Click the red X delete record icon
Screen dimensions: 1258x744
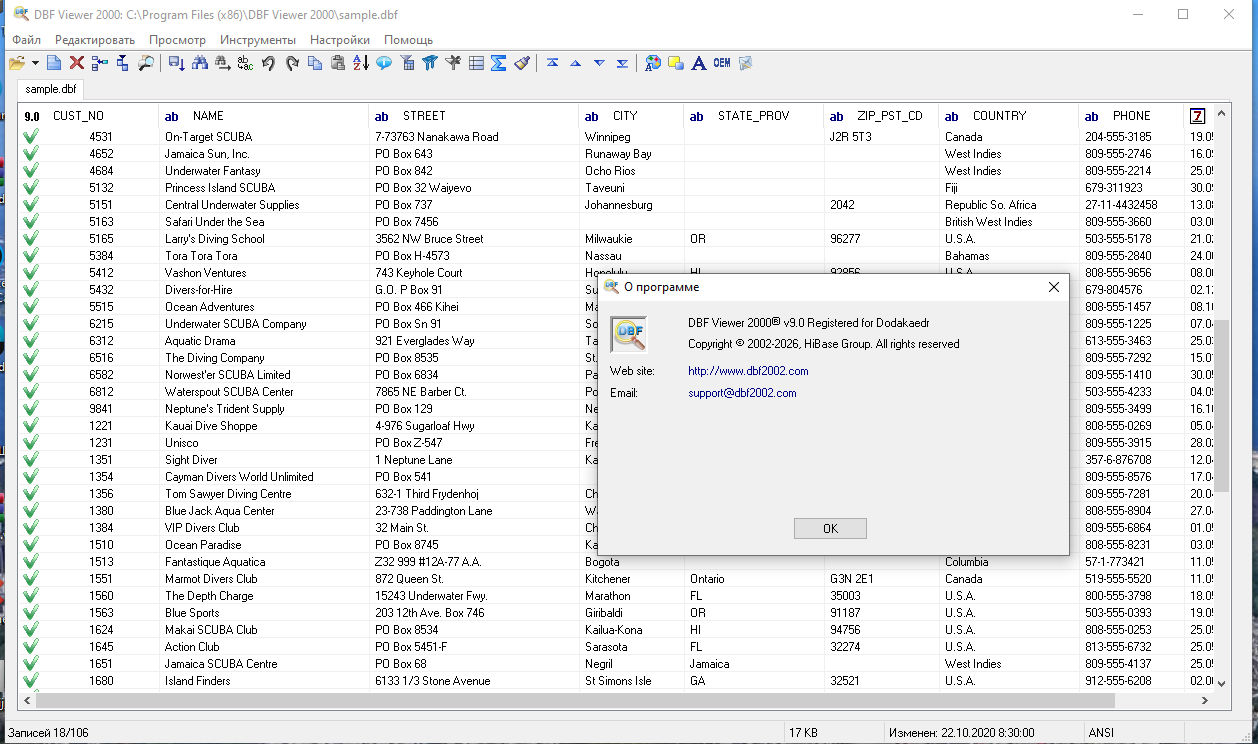pos(76,63)
